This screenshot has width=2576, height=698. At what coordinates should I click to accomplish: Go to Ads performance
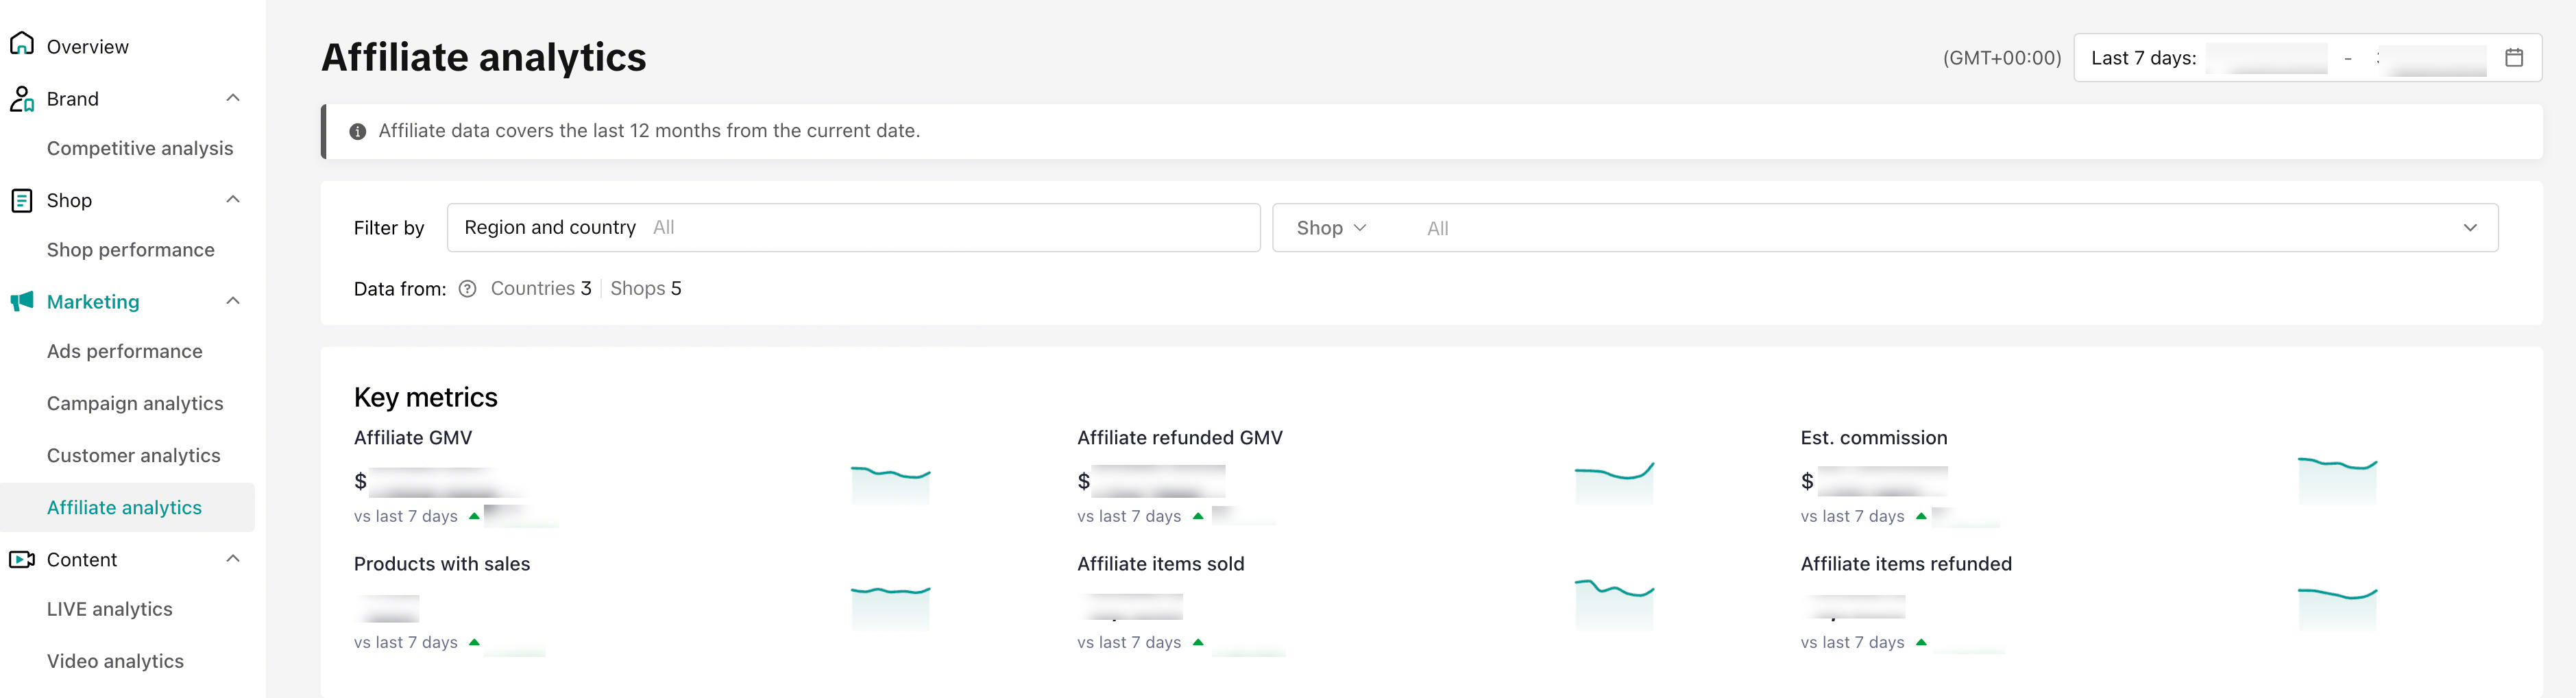125,351
